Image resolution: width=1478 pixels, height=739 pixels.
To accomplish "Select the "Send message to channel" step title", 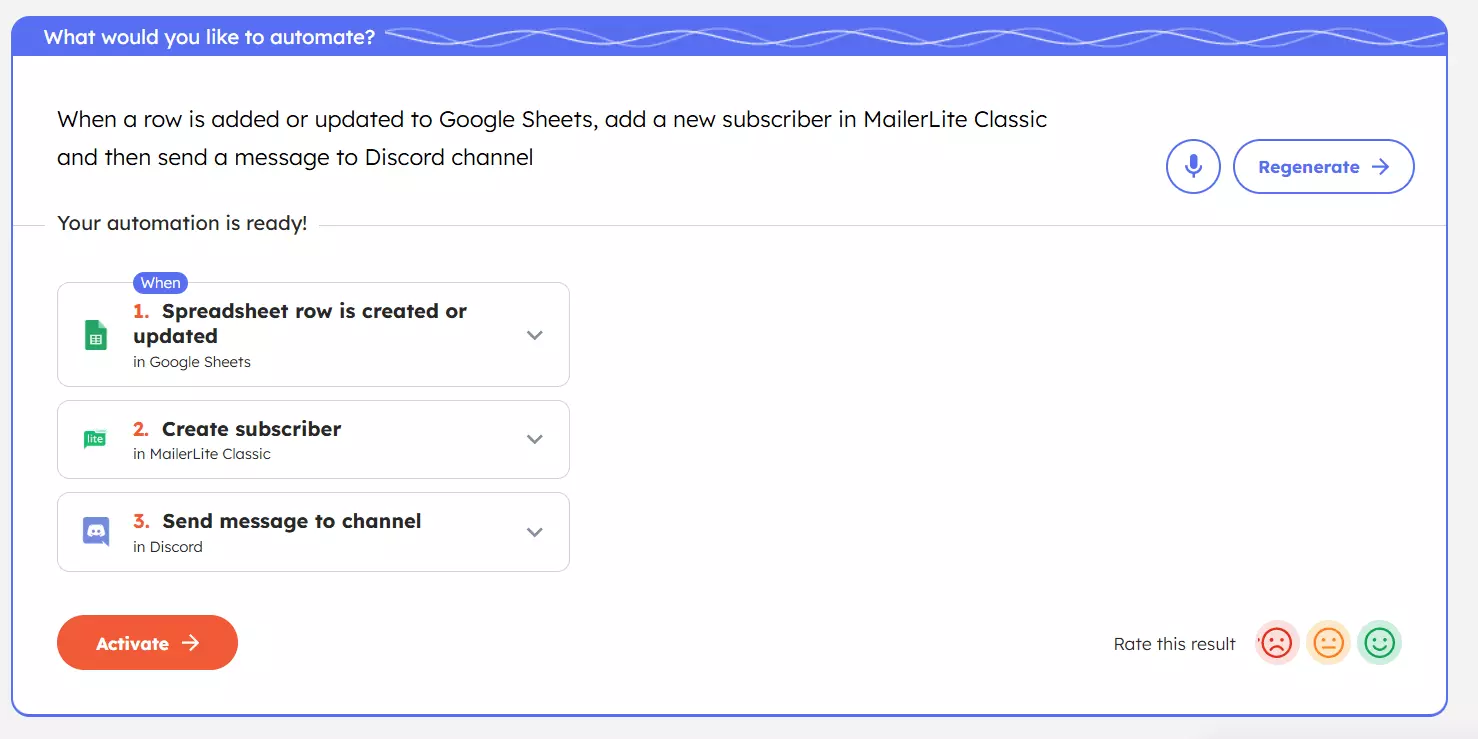I will [291, 521].
